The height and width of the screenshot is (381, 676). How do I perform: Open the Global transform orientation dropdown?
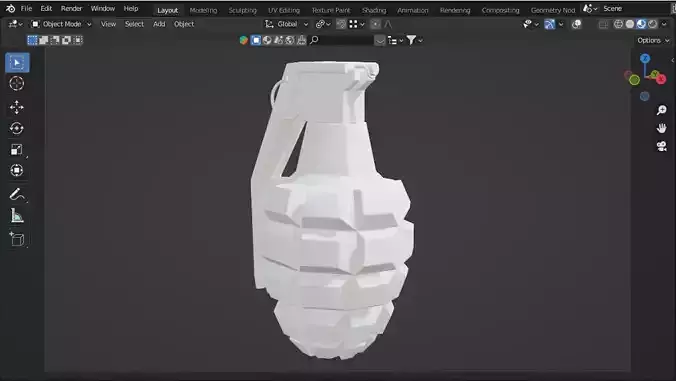click(287, 24)
